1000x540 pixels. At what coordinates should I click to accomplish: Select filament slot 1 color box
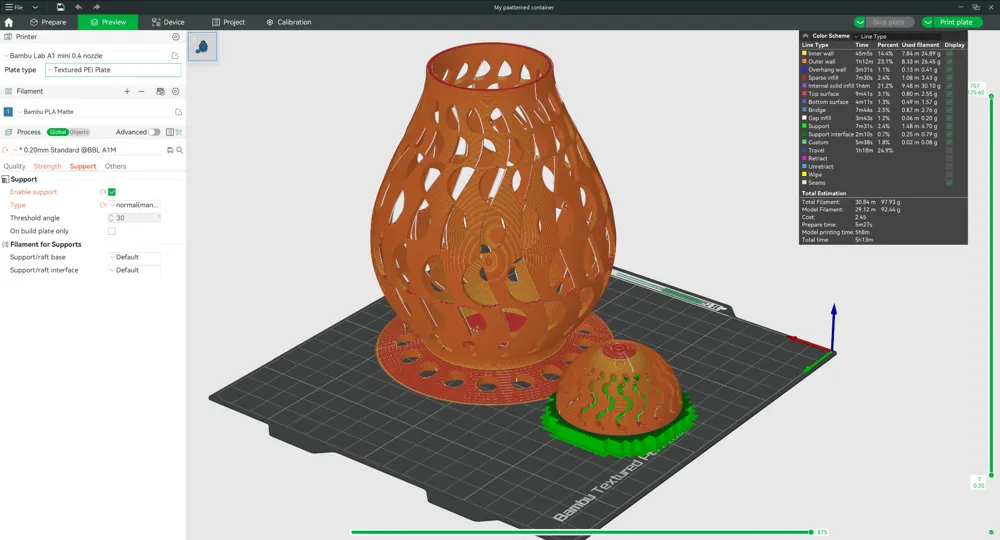[x=8, y=112]
